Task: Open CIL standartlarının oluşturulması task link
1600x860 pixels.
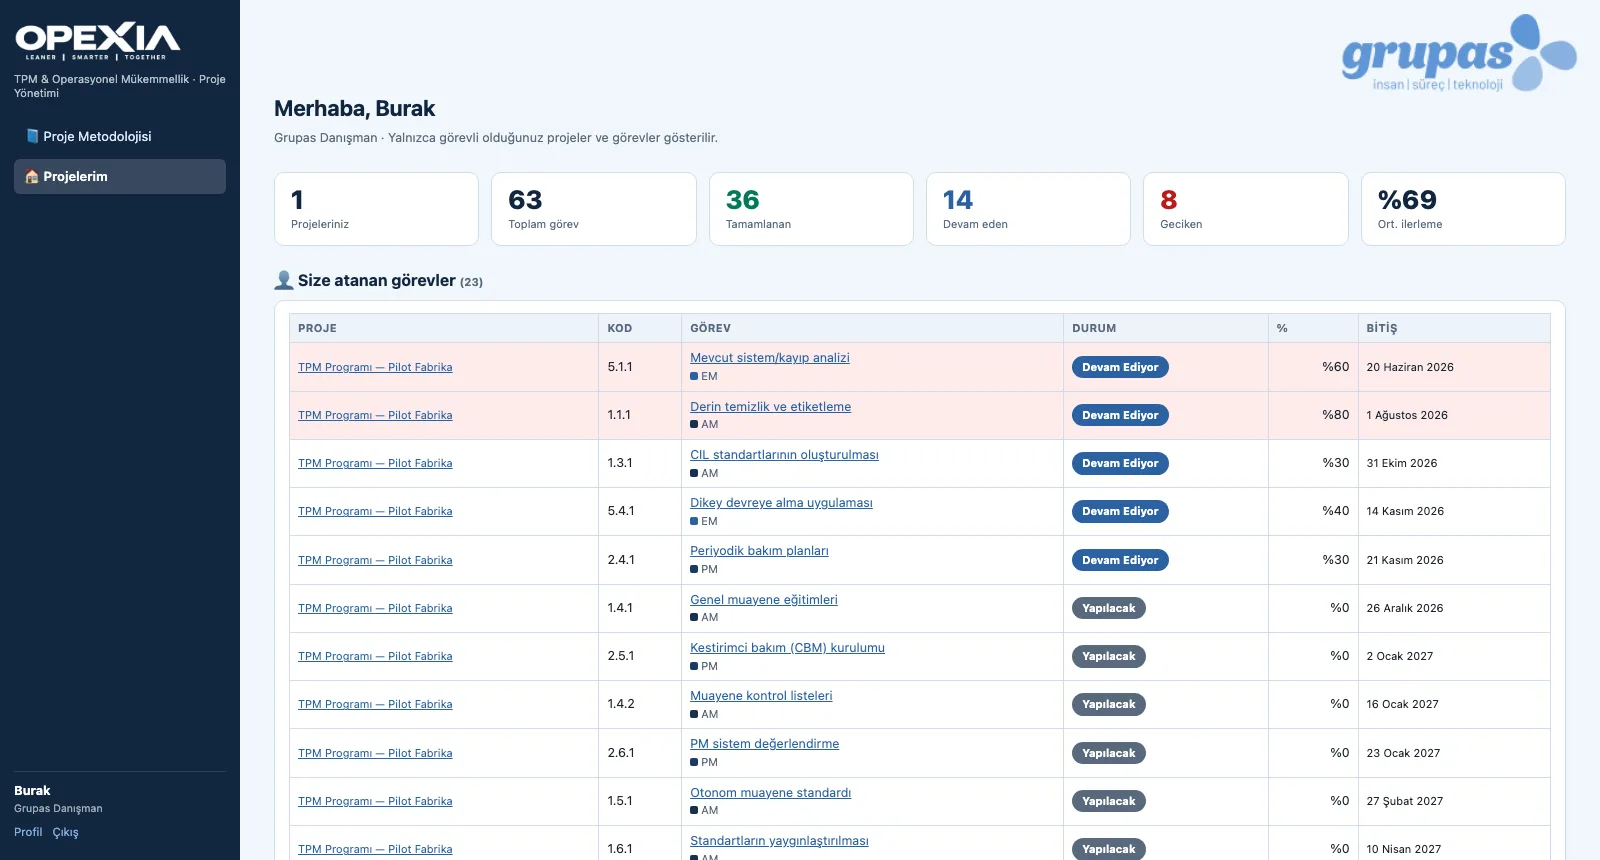Action: (x=784, y=455)
